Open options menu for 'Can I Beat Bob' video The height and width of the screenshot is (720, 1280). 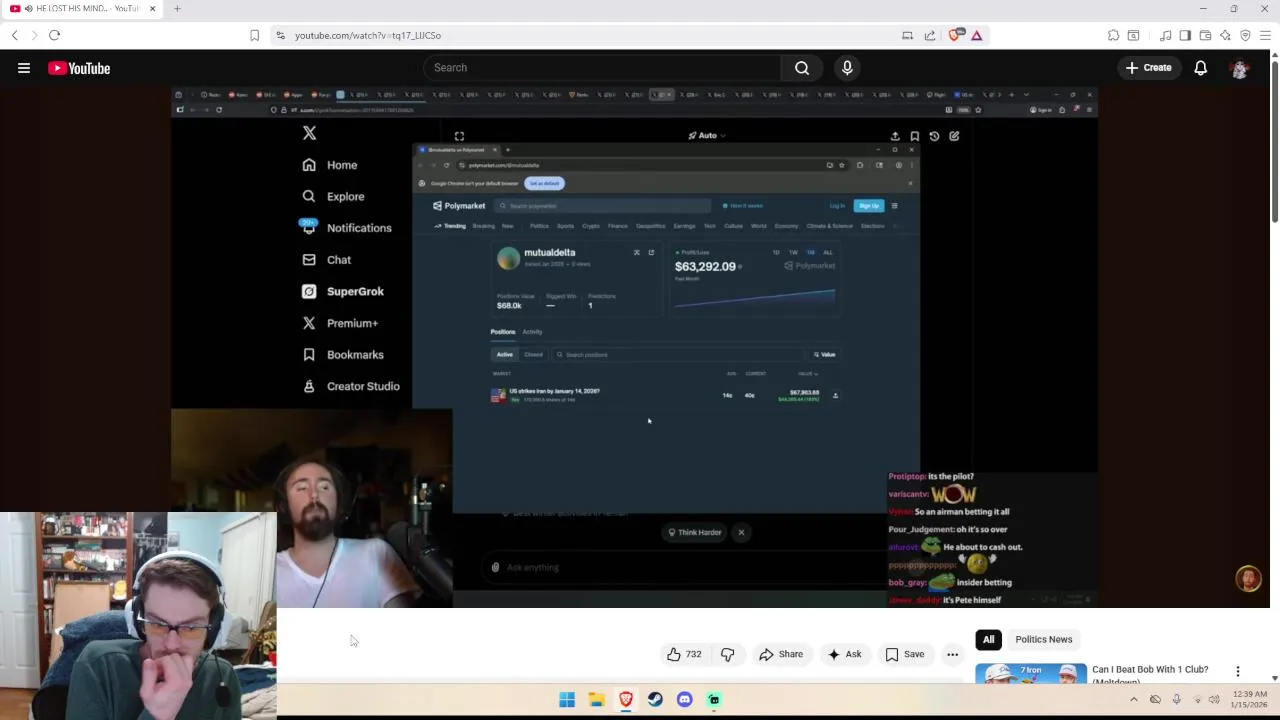(x=1238, y=671)
